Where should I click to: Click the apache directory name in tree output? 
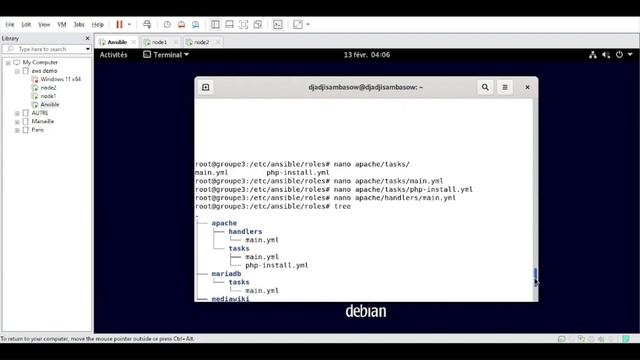click(x=224, y=223)
